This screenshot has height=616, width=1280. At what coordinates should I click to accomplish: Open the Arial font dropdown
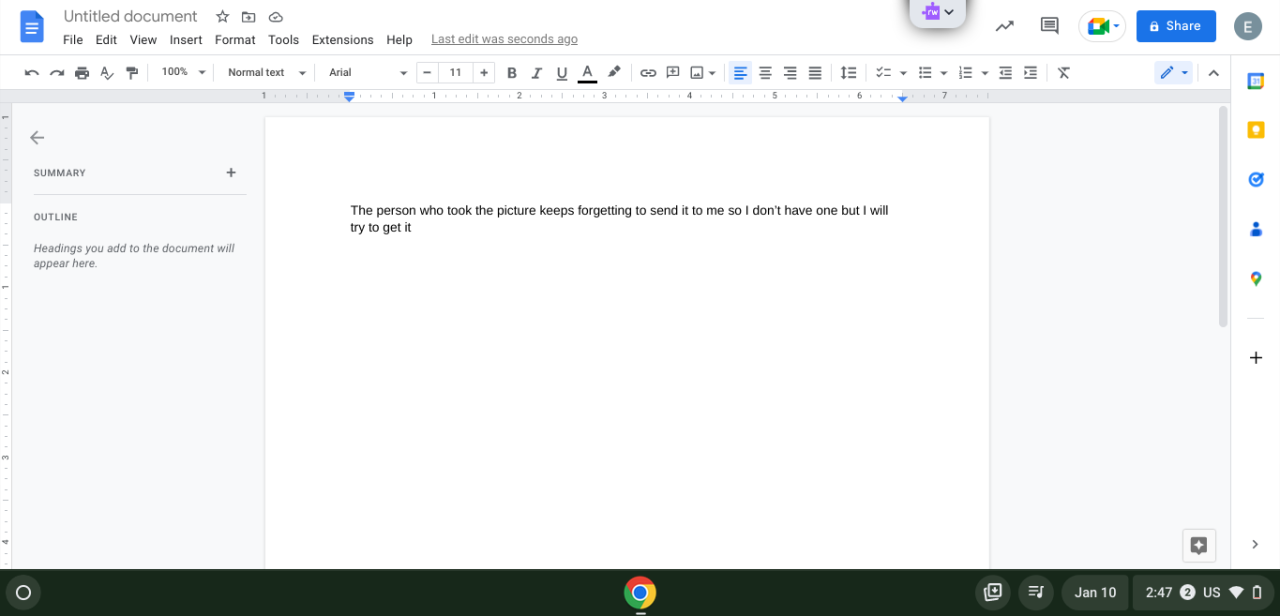368,72
